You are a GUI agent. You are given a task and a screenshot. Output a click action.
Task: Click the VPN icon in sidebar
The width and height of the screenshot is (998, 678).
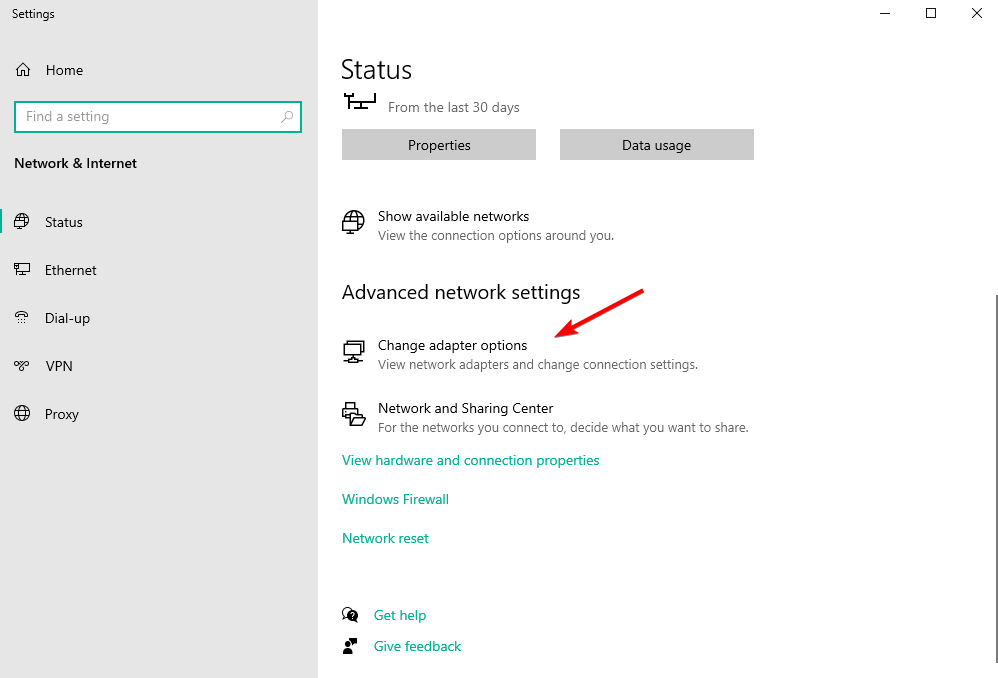coord(22,365)
